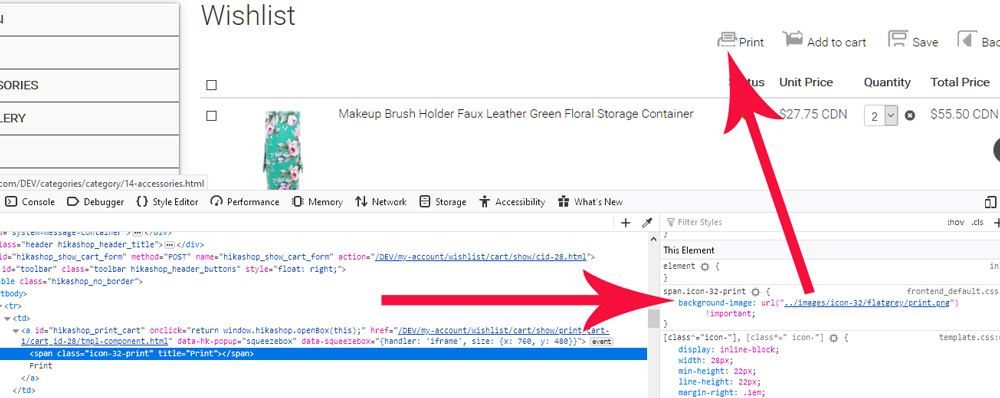Collapse the <td> node twisty

(7, 318)
